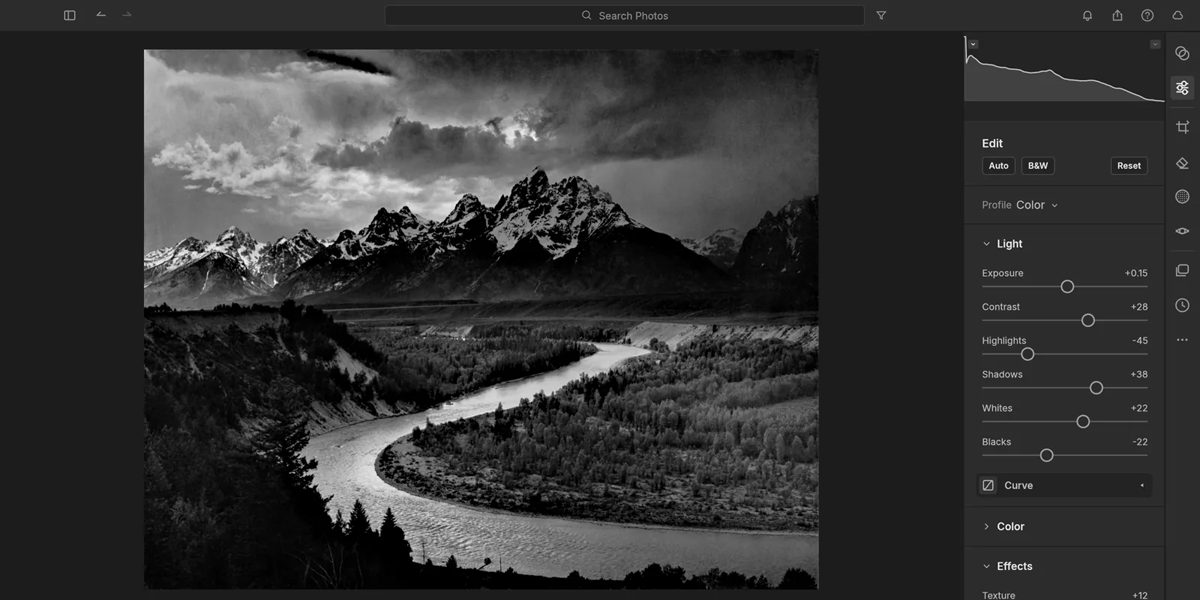Click the histogram graph
The width and height of the screenshot is (1200, 600).
[x=1064, y=69]
